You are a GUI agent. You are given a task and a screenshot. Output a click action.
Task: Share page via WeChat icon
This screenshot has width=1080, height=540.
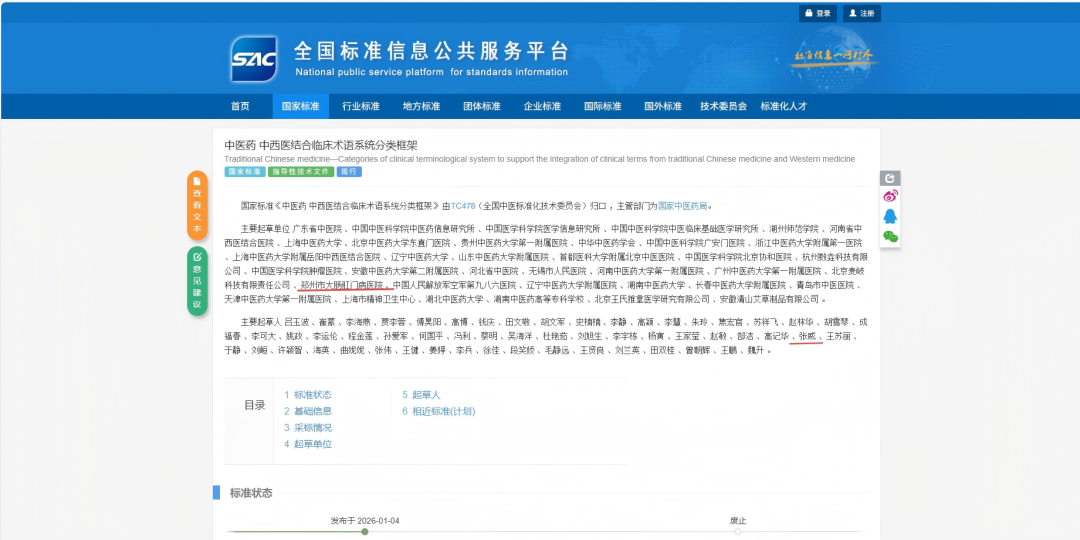(x=889, y=236)
